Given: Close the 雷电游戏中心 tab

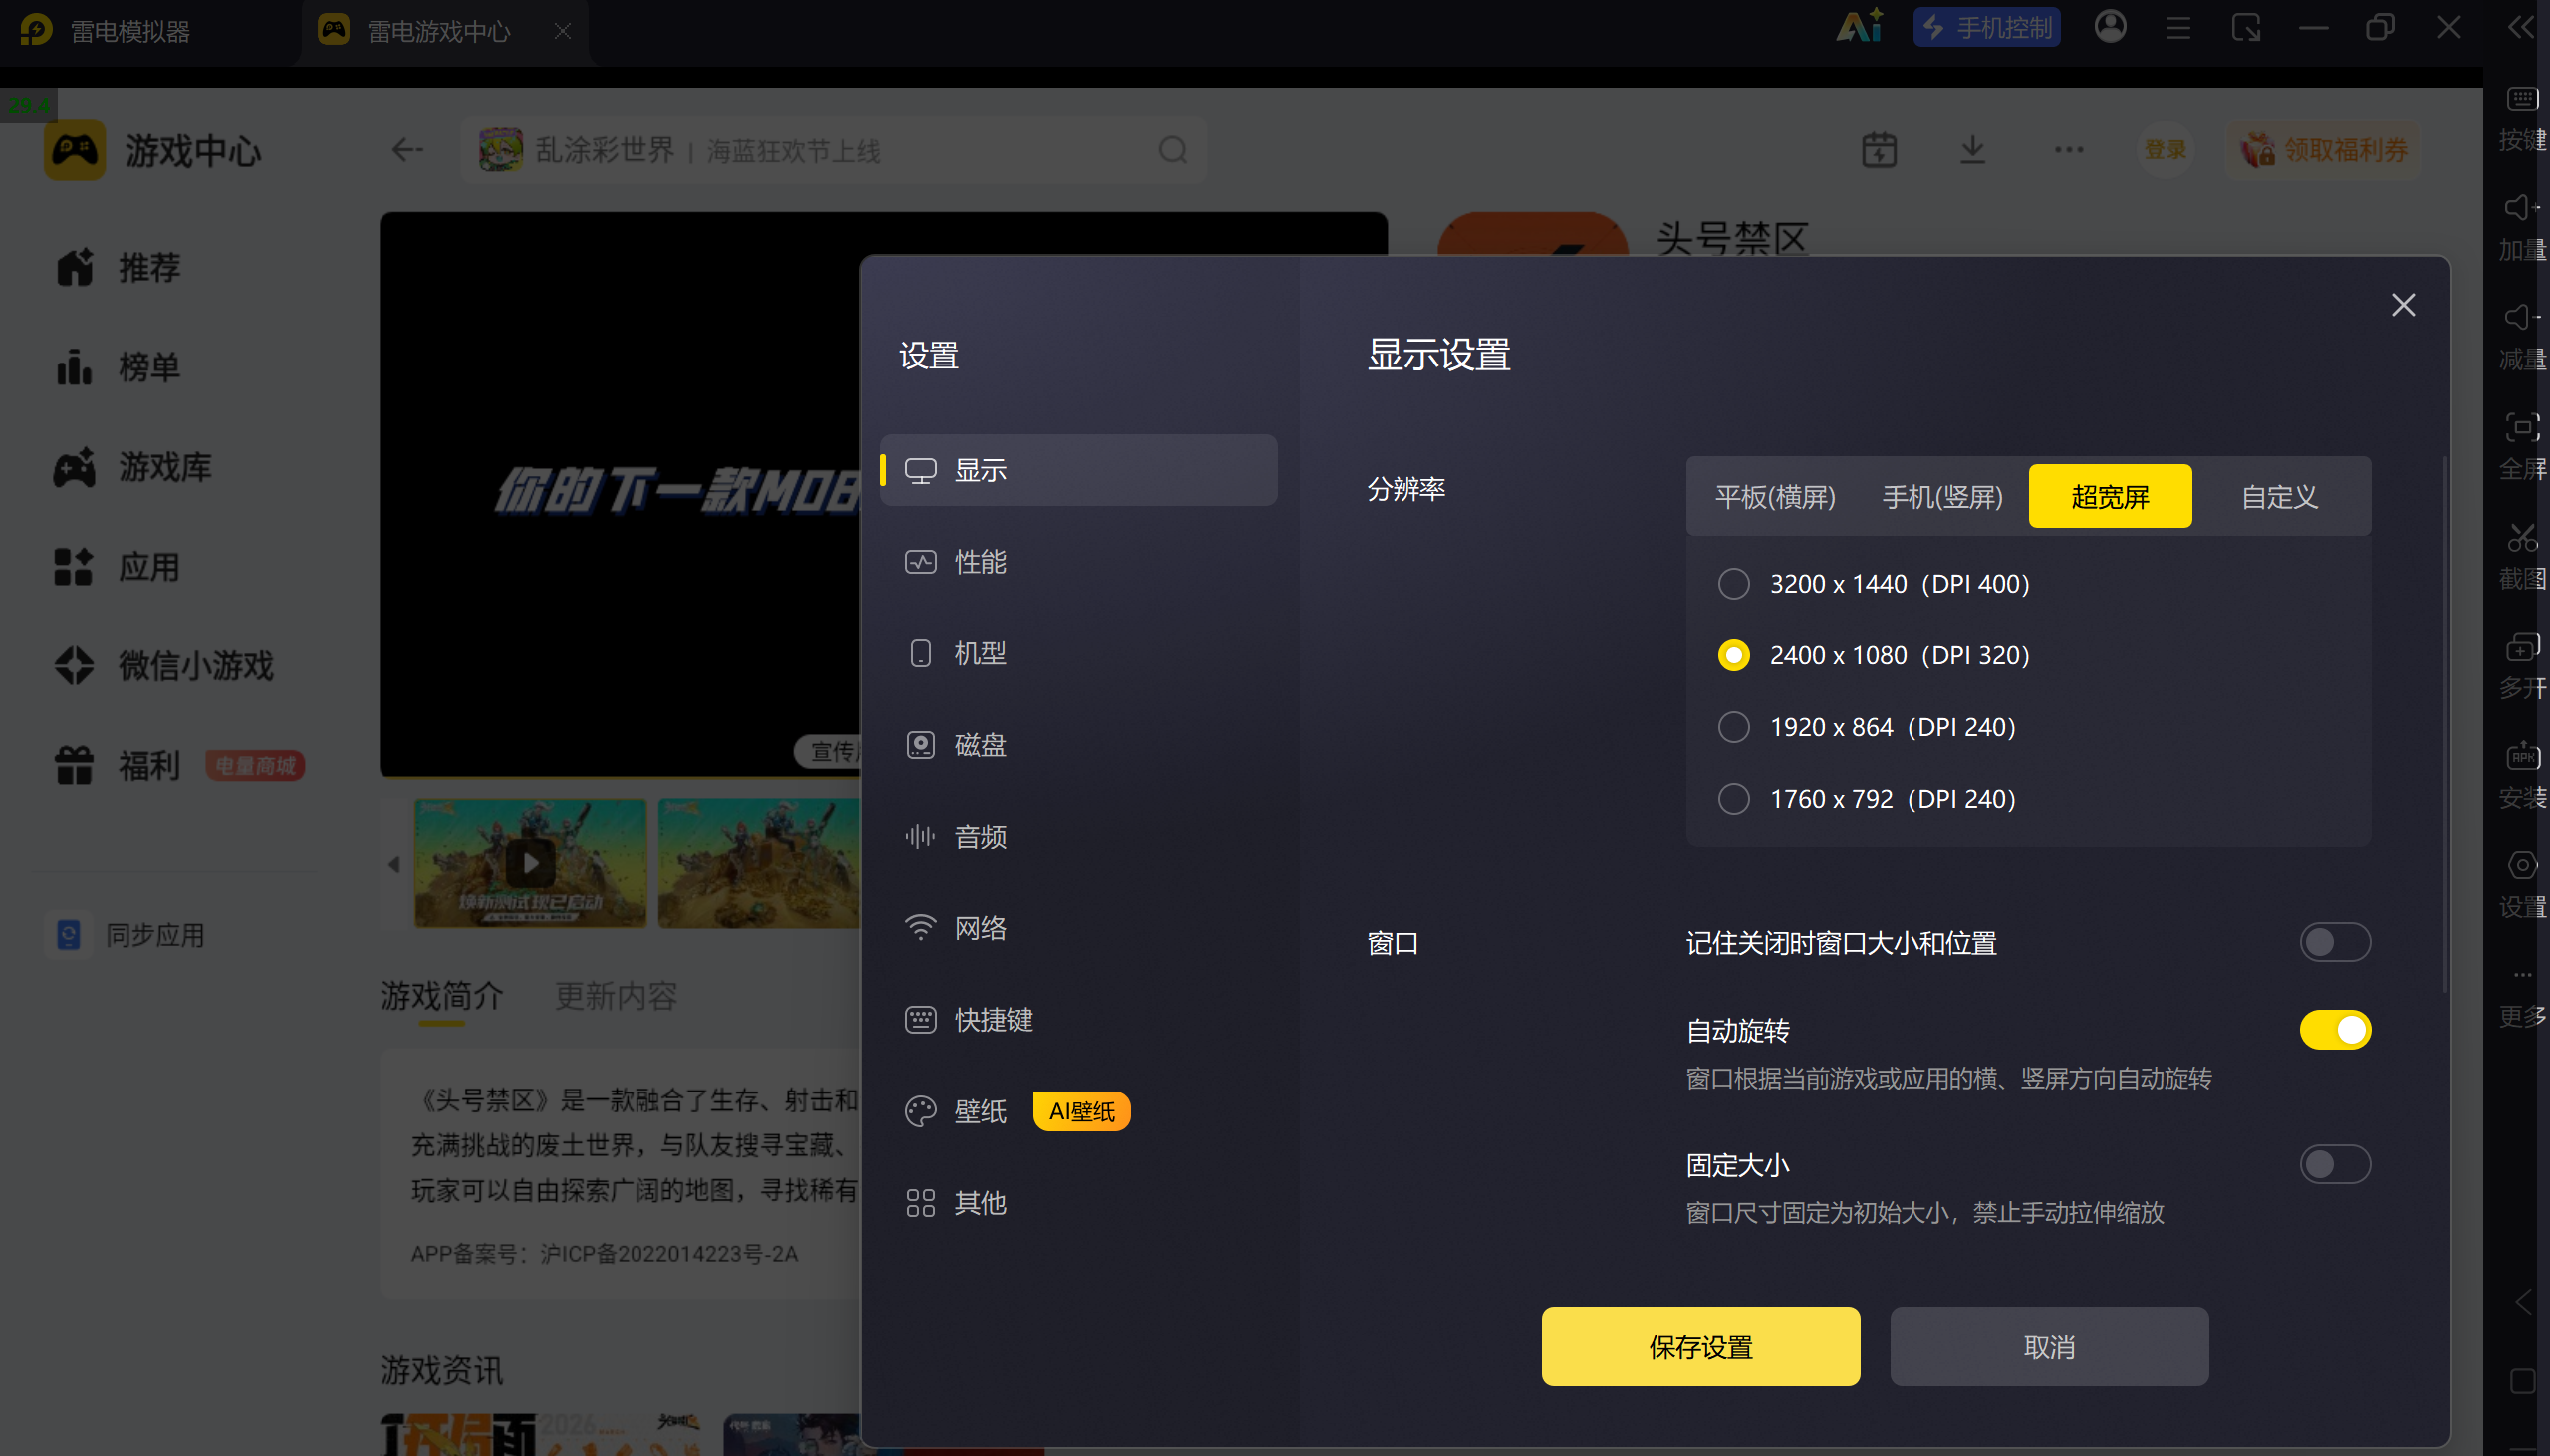Looking at the screenshot, I should click(563, 31).
